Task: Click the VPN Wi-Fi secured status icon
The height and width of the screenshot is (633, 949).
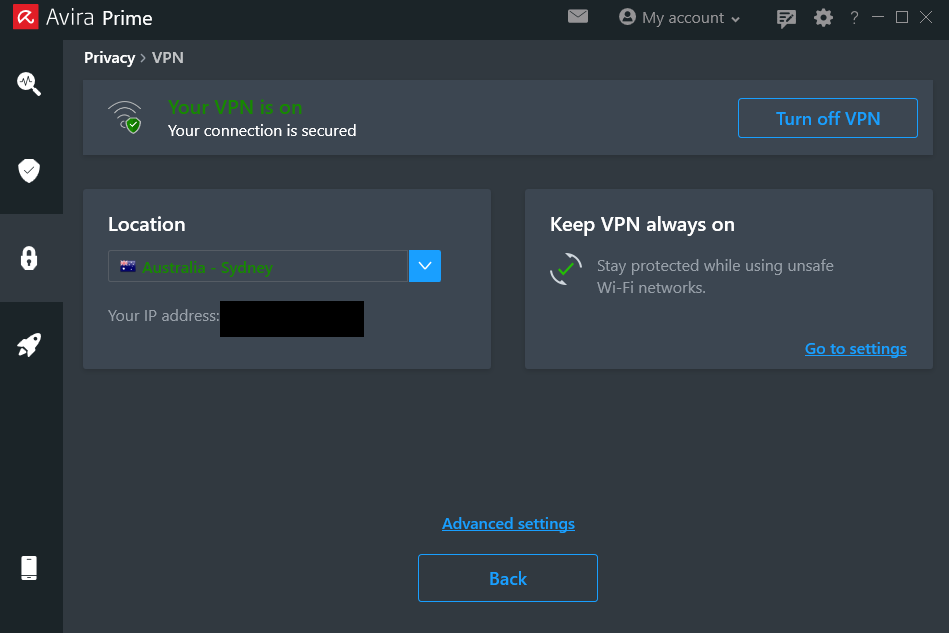Action: pyautogui.click(x=125, y=117)
